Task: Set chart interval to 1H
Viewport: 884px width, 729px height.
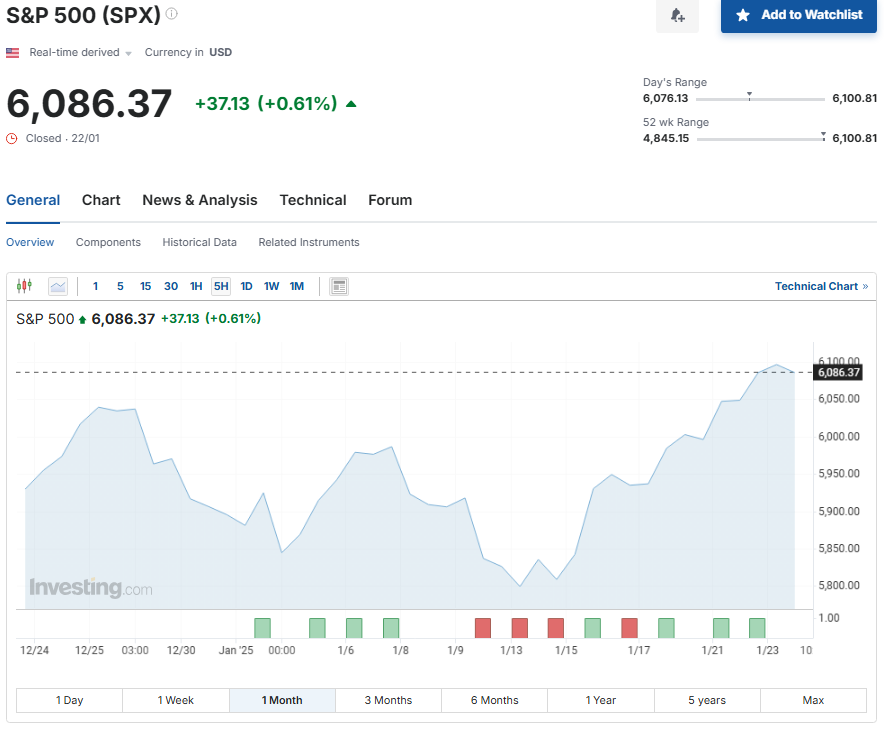Action: coord(196,286)
